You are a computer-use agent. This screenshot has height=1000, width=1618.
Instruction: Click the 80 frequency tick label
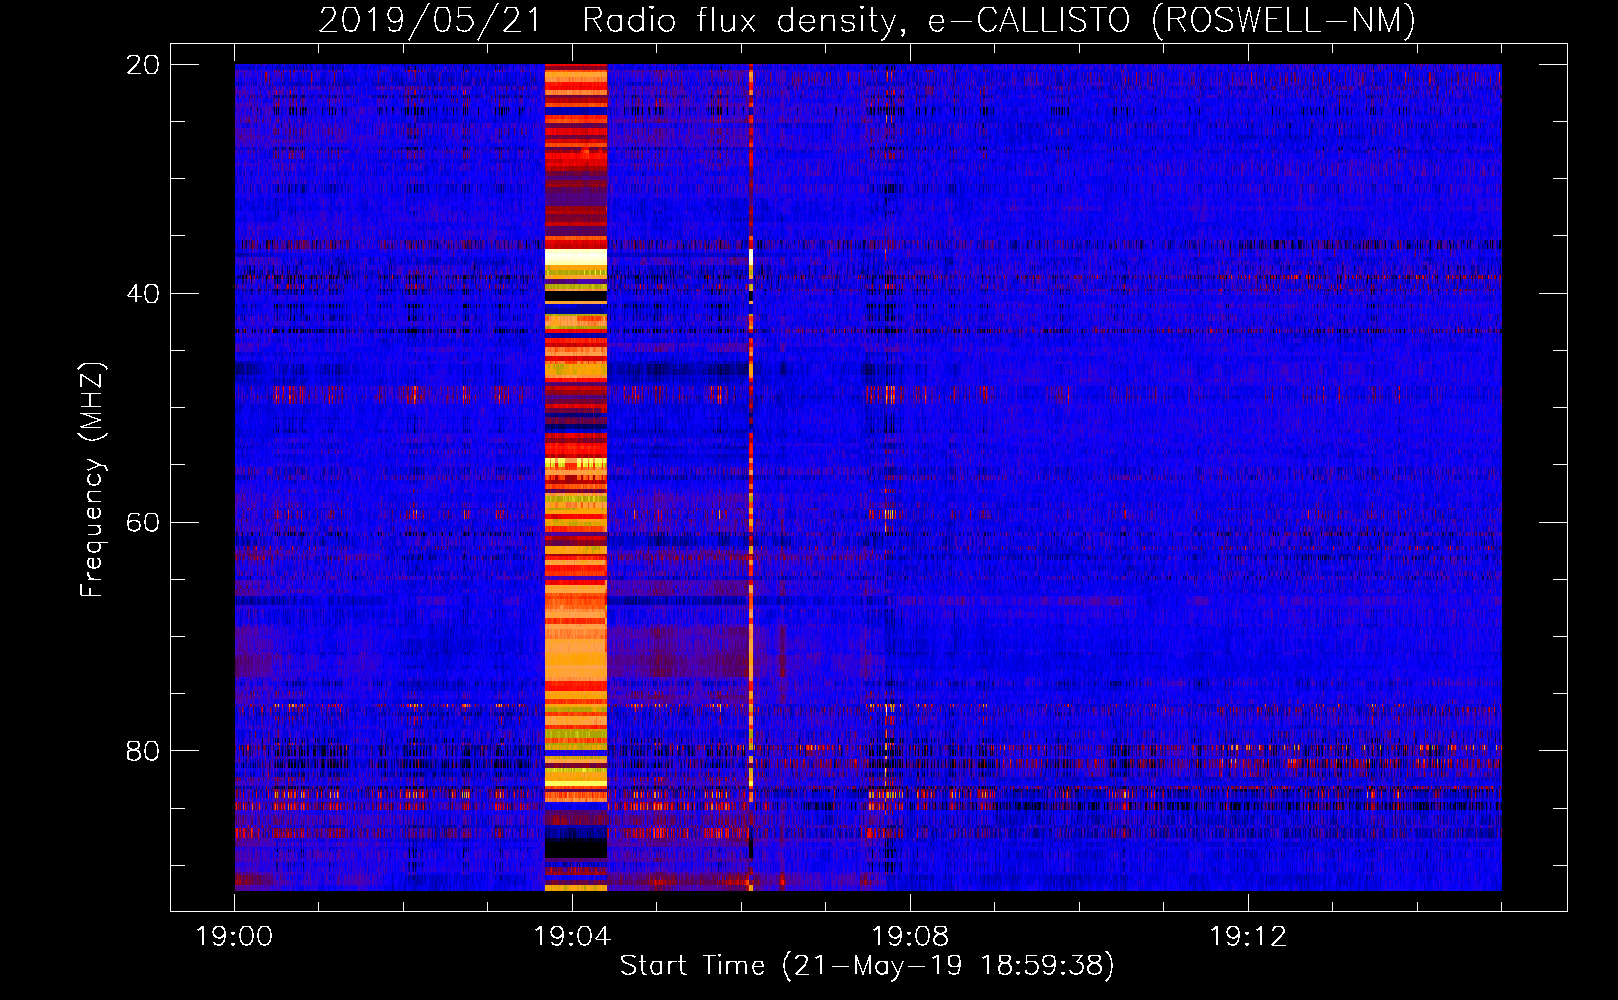[143, 751]
